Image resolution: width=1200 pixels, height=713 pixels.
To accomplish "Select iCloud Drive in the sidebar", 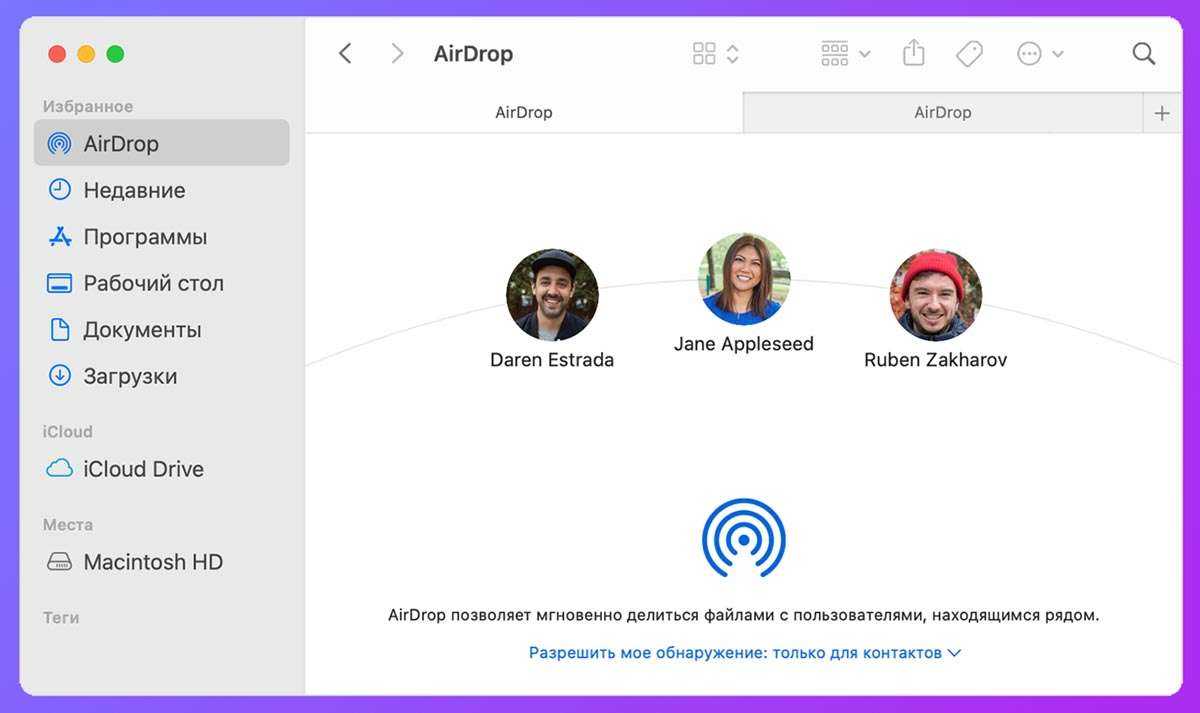I will (143, 469).
